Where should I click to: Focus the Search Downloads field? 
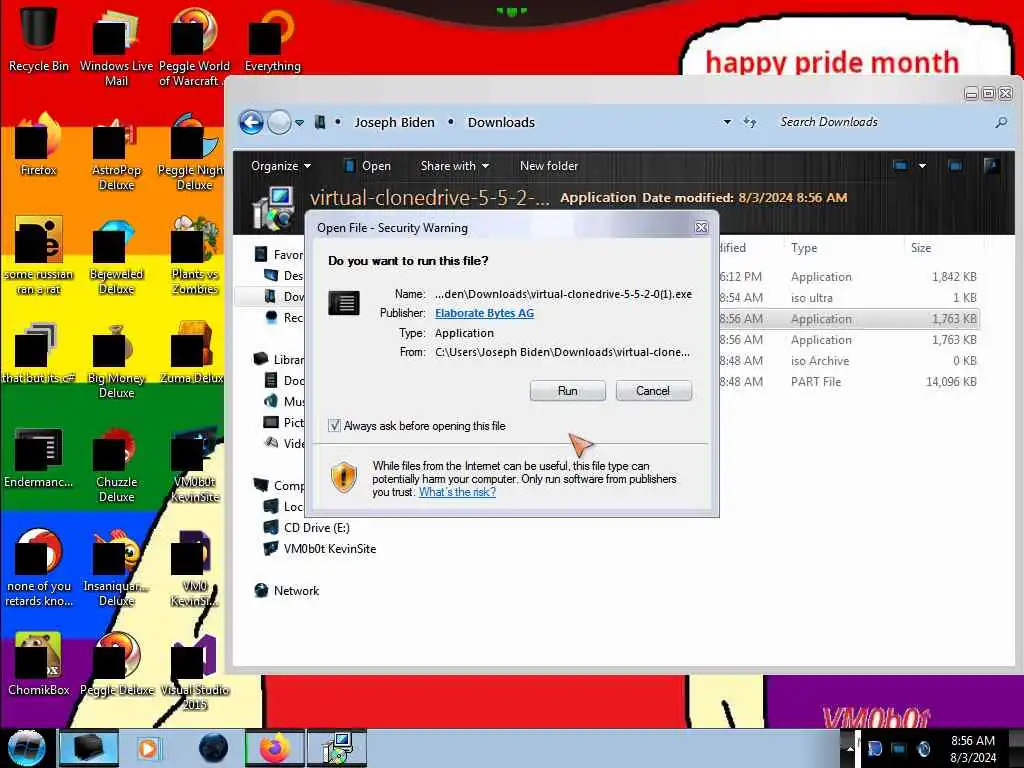coord(882,122)
